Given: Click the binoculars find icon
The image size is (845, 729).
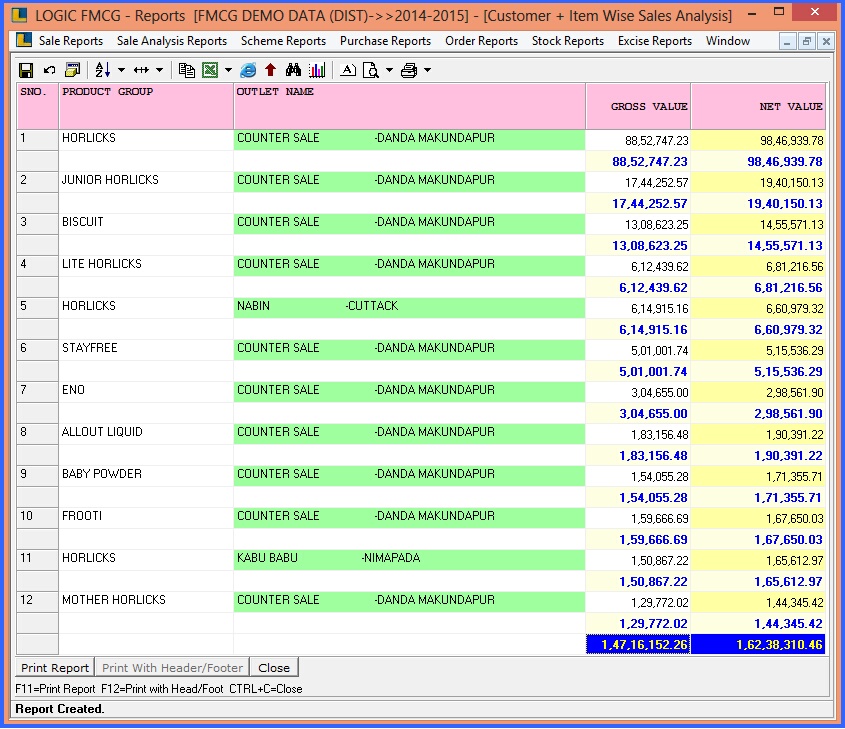Looking at the screenshot, I should click(293, 70).
